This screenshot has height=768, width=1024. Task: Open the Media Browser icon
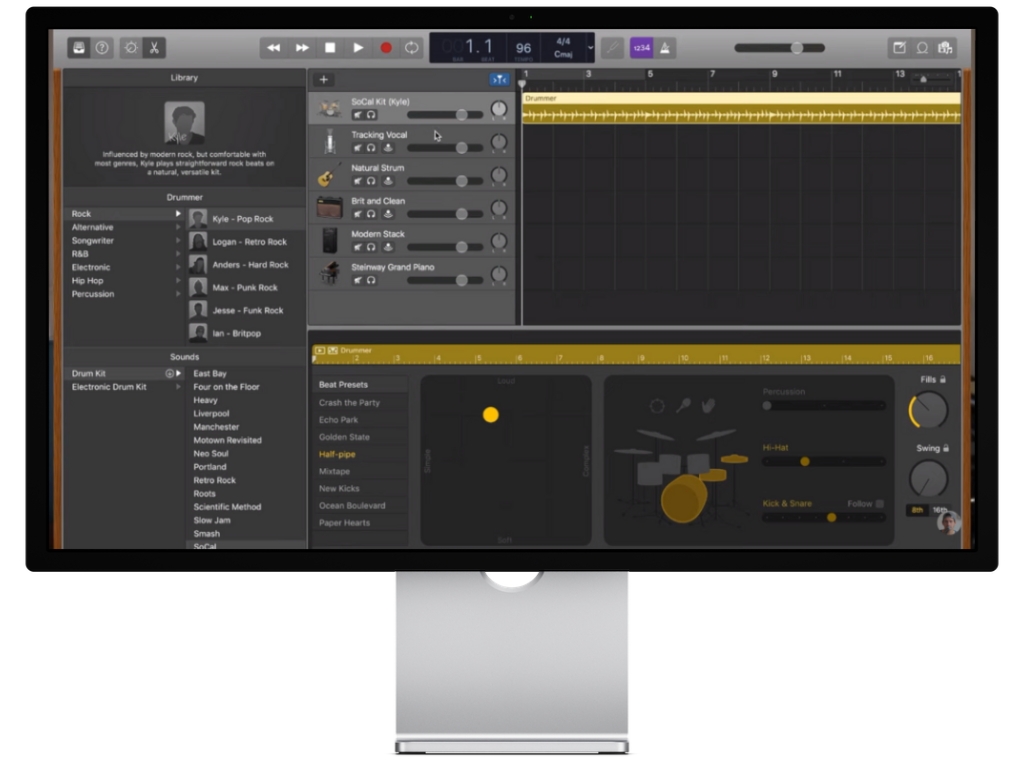click(x=945, y=48)
